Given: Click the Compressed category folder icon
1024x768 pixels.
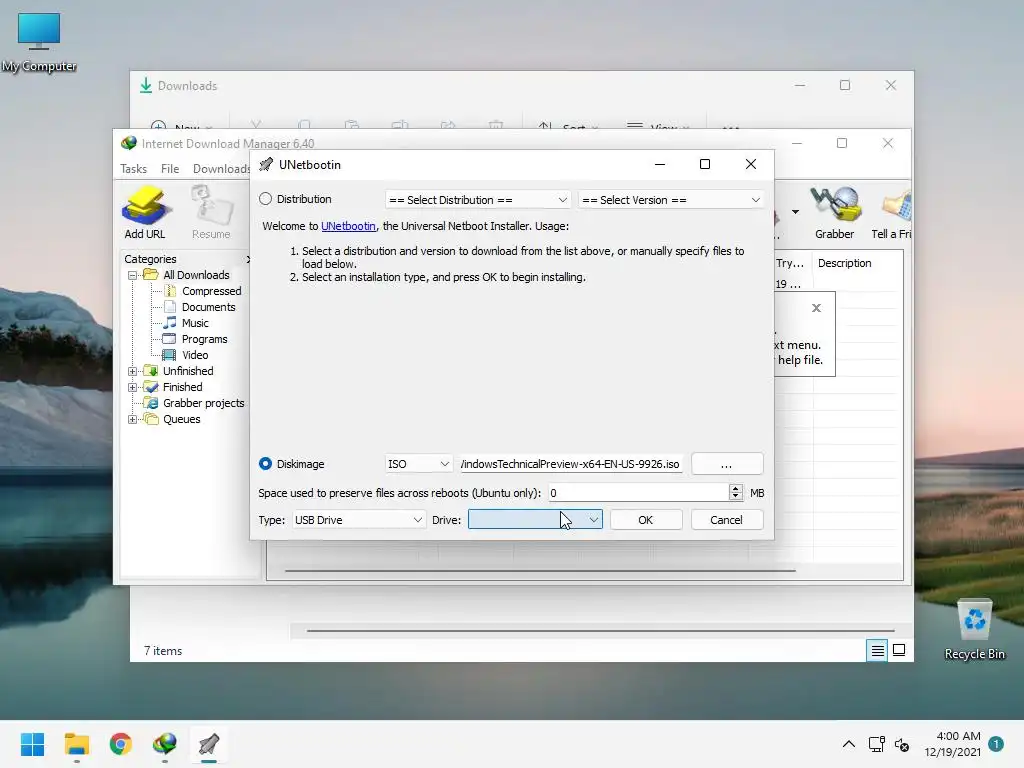Looking at the screenshot, I should click(170, 291).
